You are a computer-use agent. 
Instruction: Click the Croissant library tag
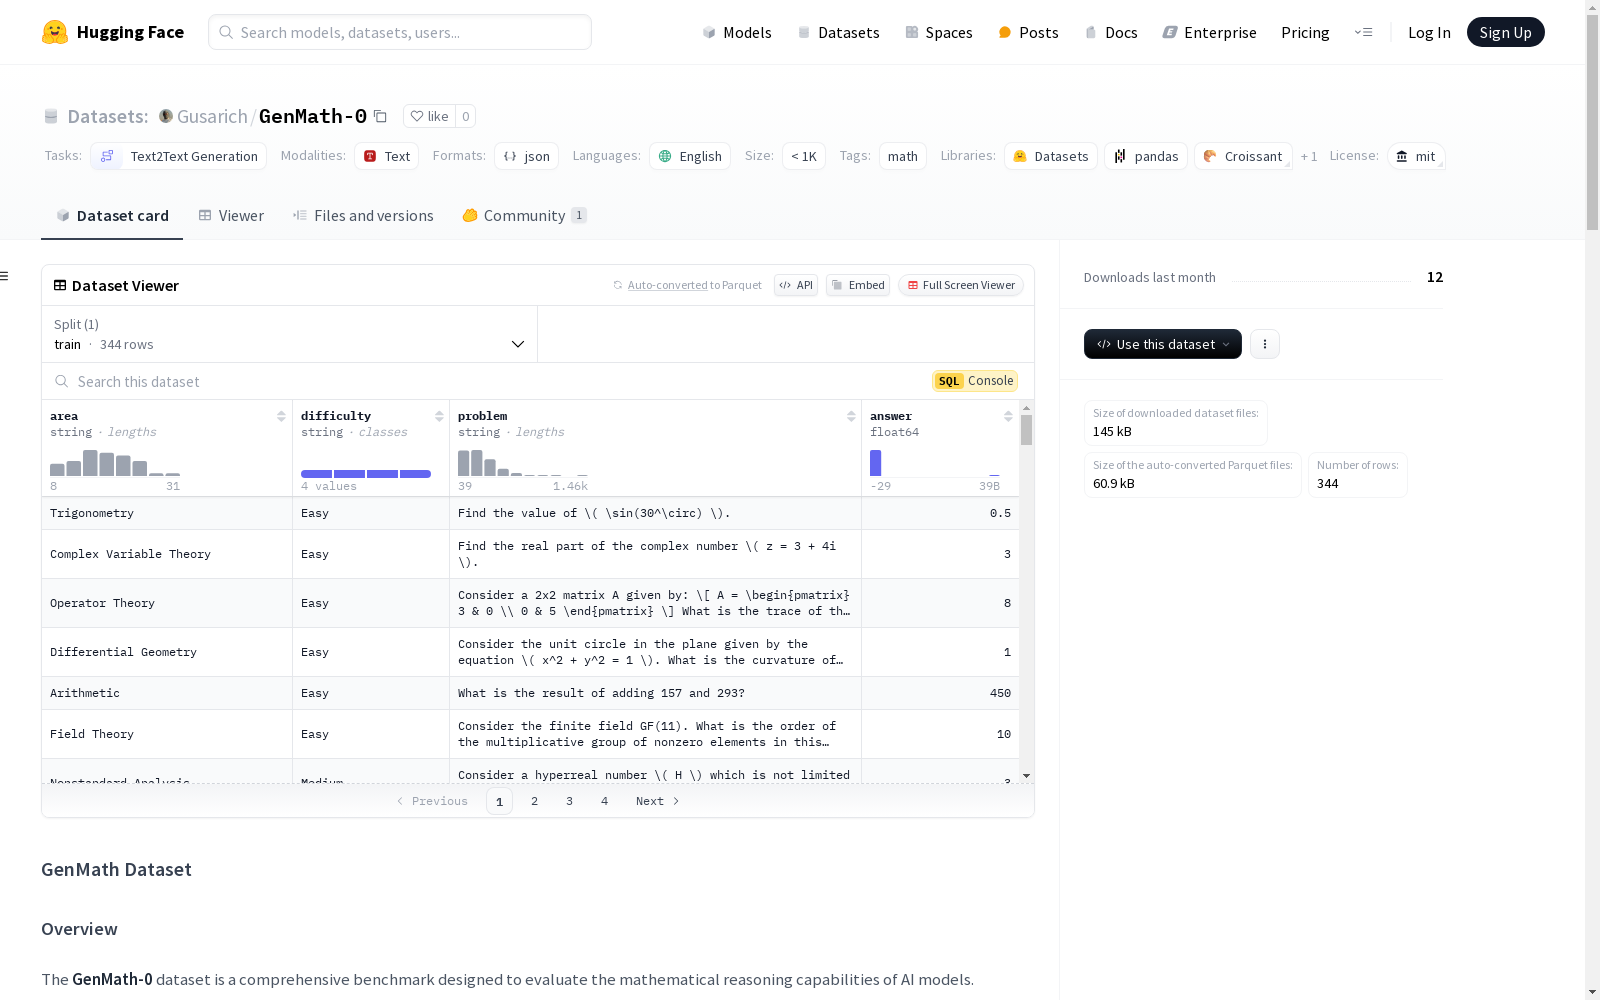point(1243,156)
